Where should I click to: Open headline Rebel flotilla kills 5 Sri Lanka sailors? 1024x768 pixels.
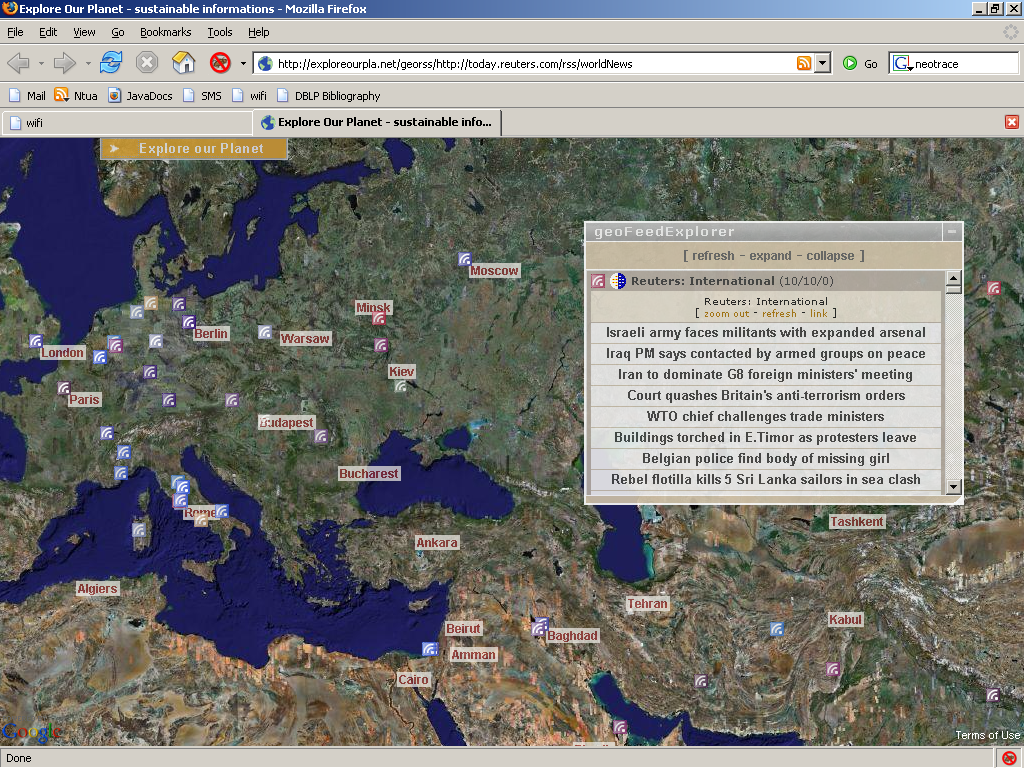(765, 479)
